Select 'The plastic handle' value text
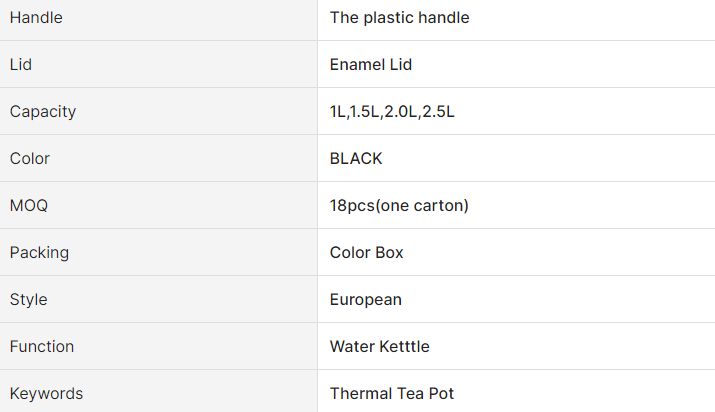This screenshot has height=412, width=715. pyautogui.click(x=399, y=18)
